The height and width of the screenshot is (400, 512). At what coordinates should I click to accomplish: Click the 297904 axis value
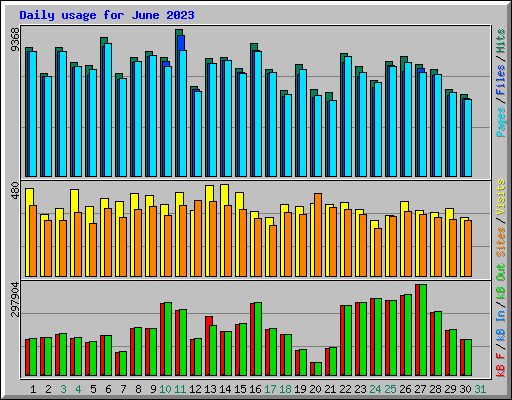[15, 299]
